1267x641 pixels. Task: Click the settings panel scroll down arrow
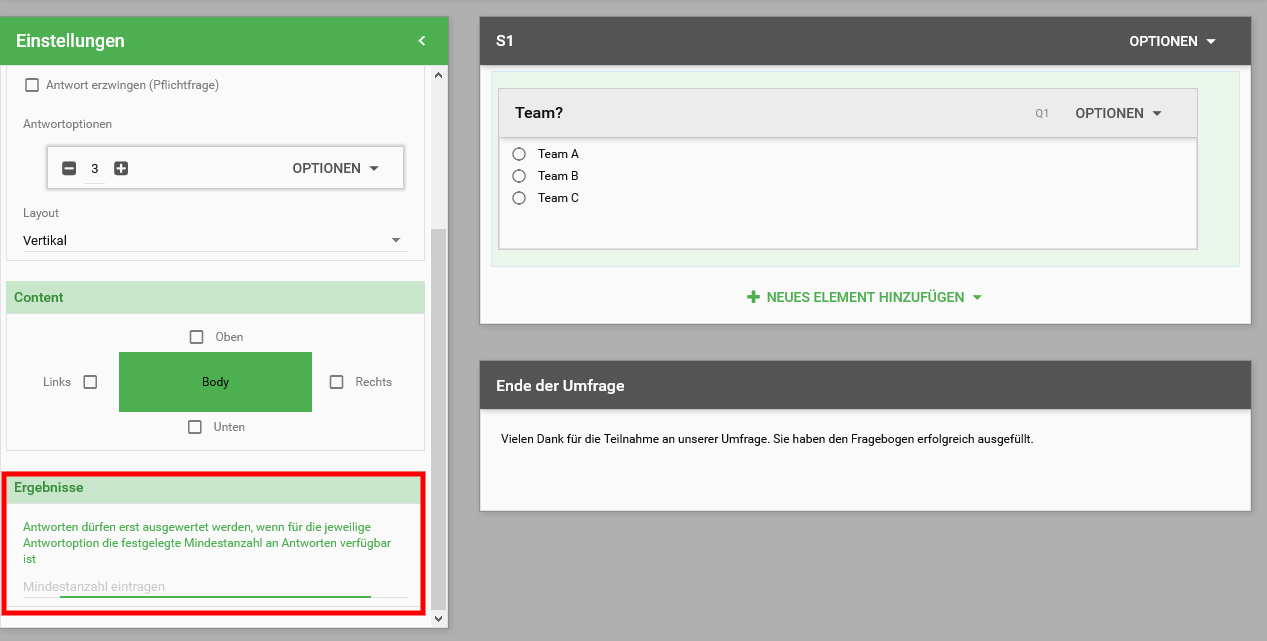pyautogui.click(x=437, y=620)
